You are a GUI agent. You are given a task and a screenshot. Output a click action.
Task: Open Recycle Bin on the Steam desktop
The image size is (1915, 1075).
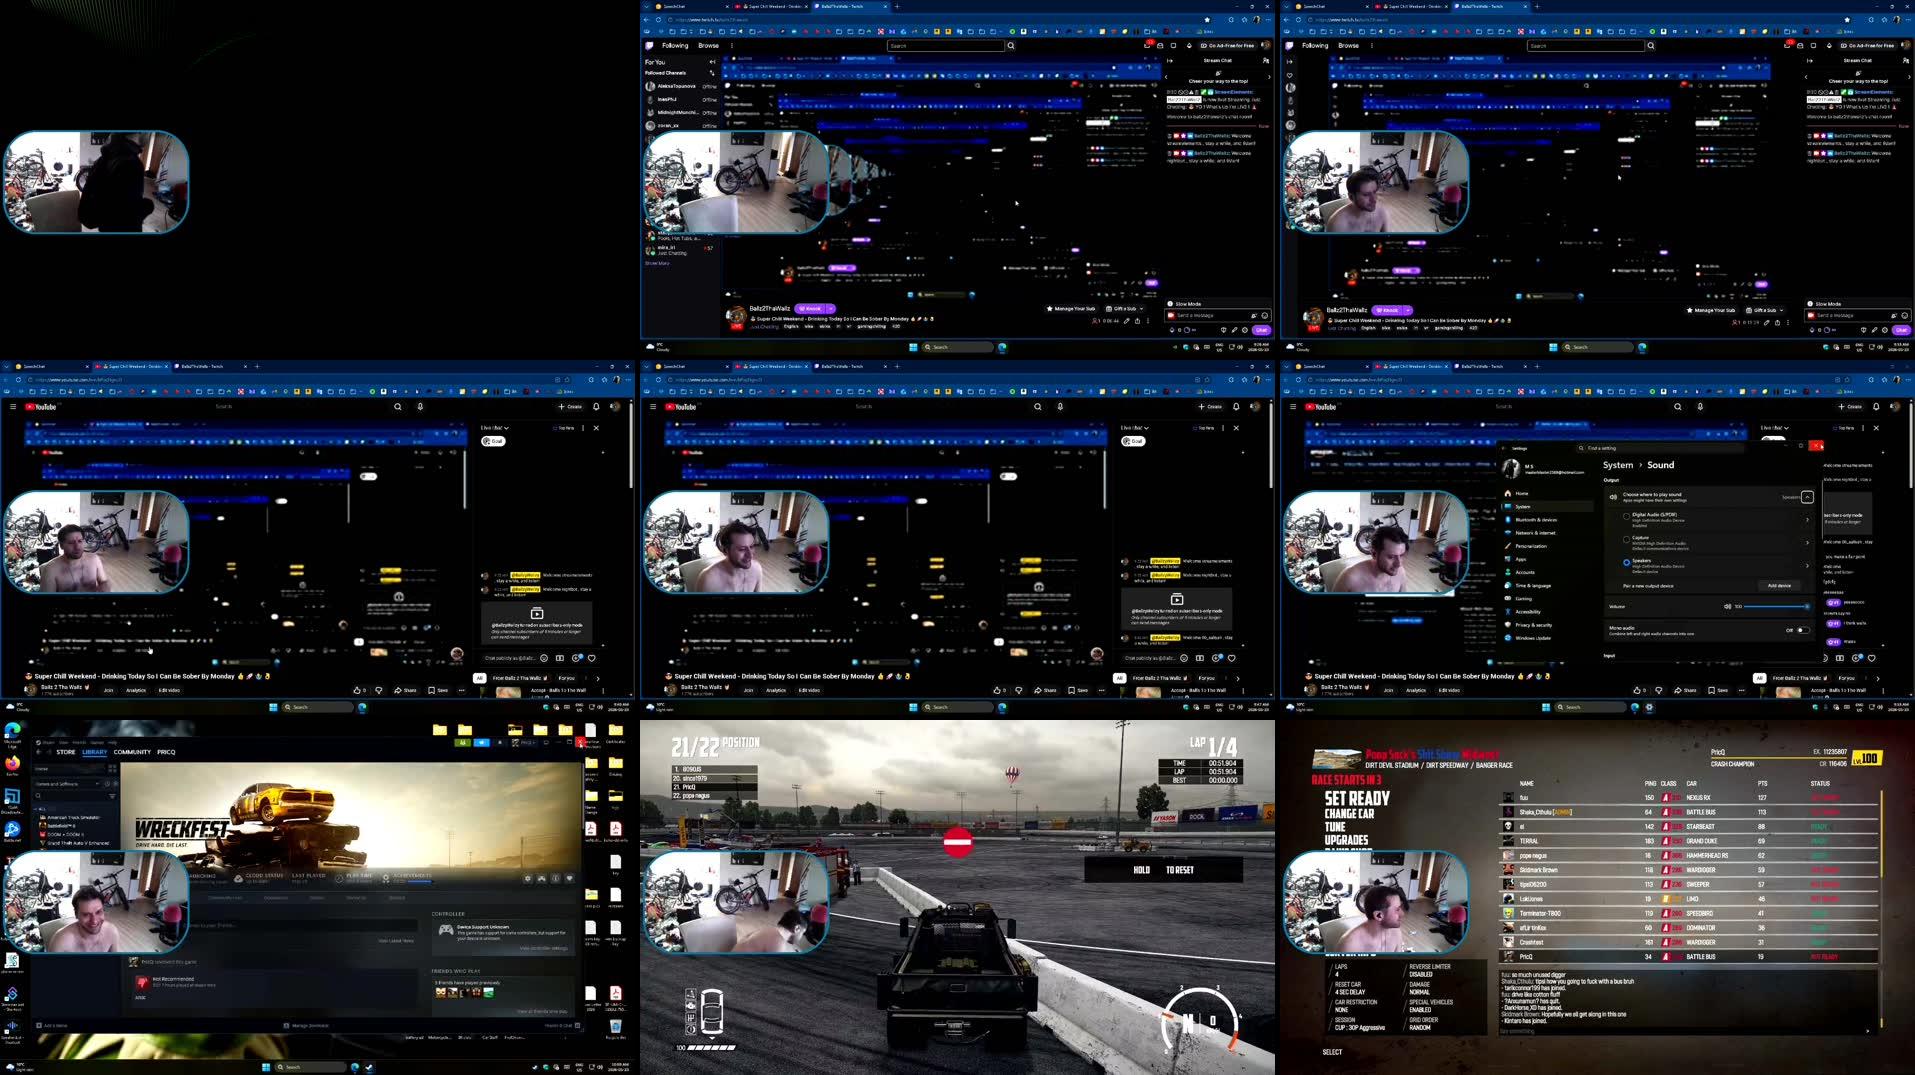[616, 1029]
